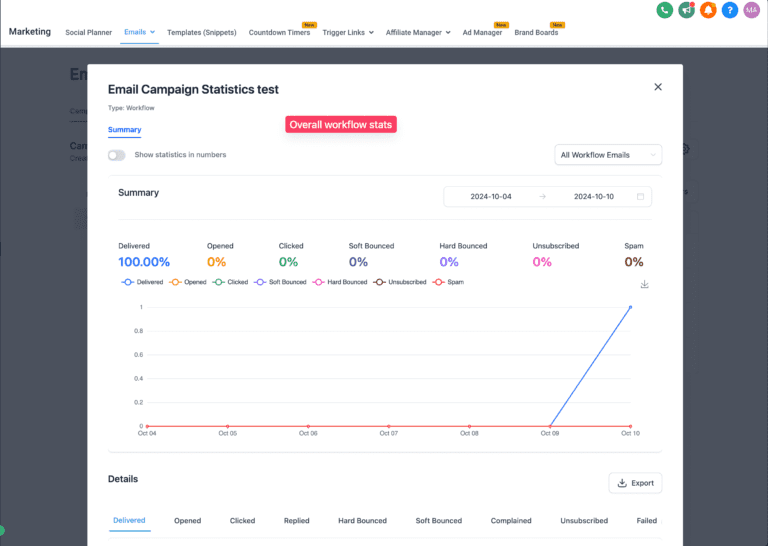Switch to the Replied details tab
Screen dimensions: 768x546
296,521
